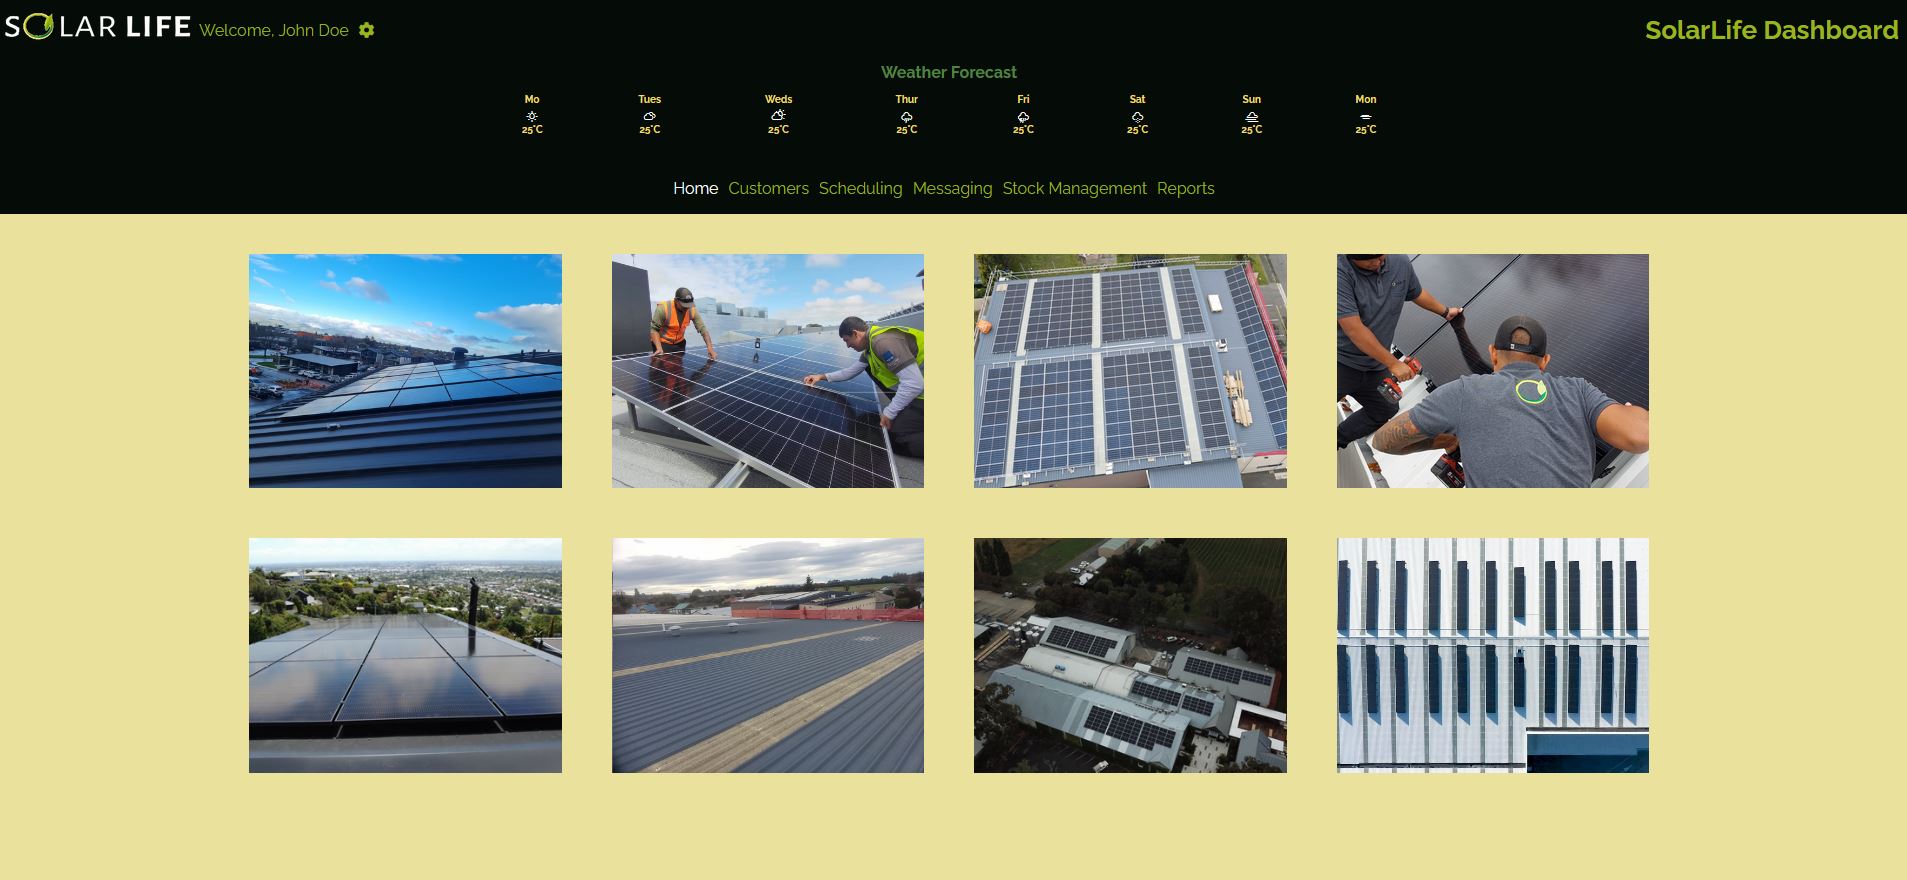
Task: Open the Scheduling page
Action: click(860, 188)
